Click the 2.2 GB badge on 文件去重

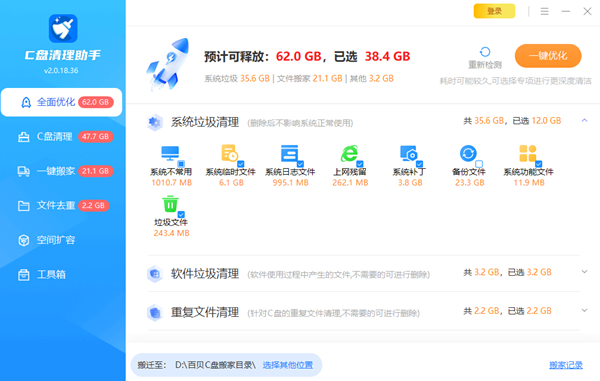point(93,205)
